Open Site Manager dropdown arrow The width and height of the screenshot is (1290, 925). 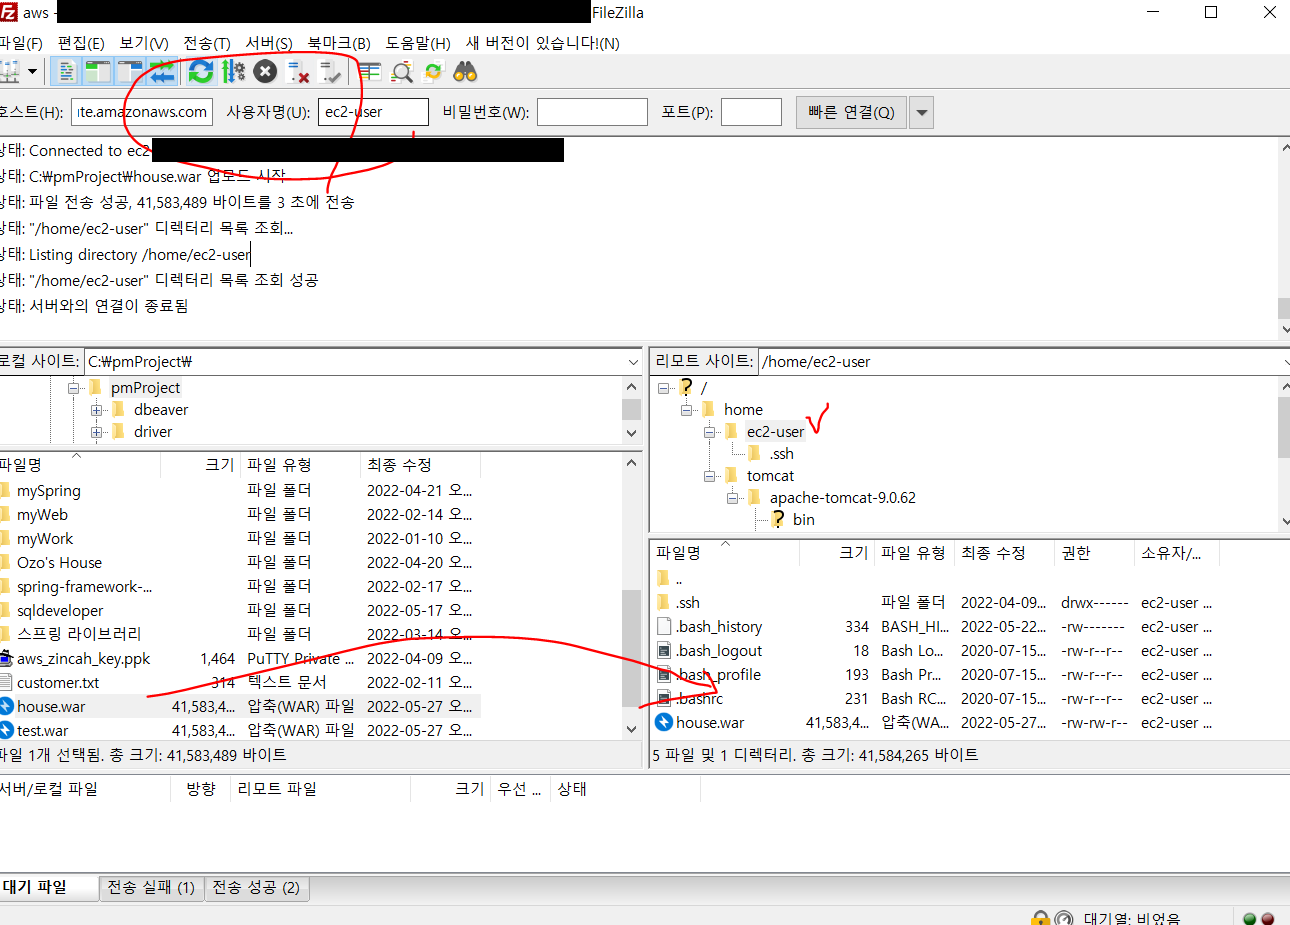[33, 72]
